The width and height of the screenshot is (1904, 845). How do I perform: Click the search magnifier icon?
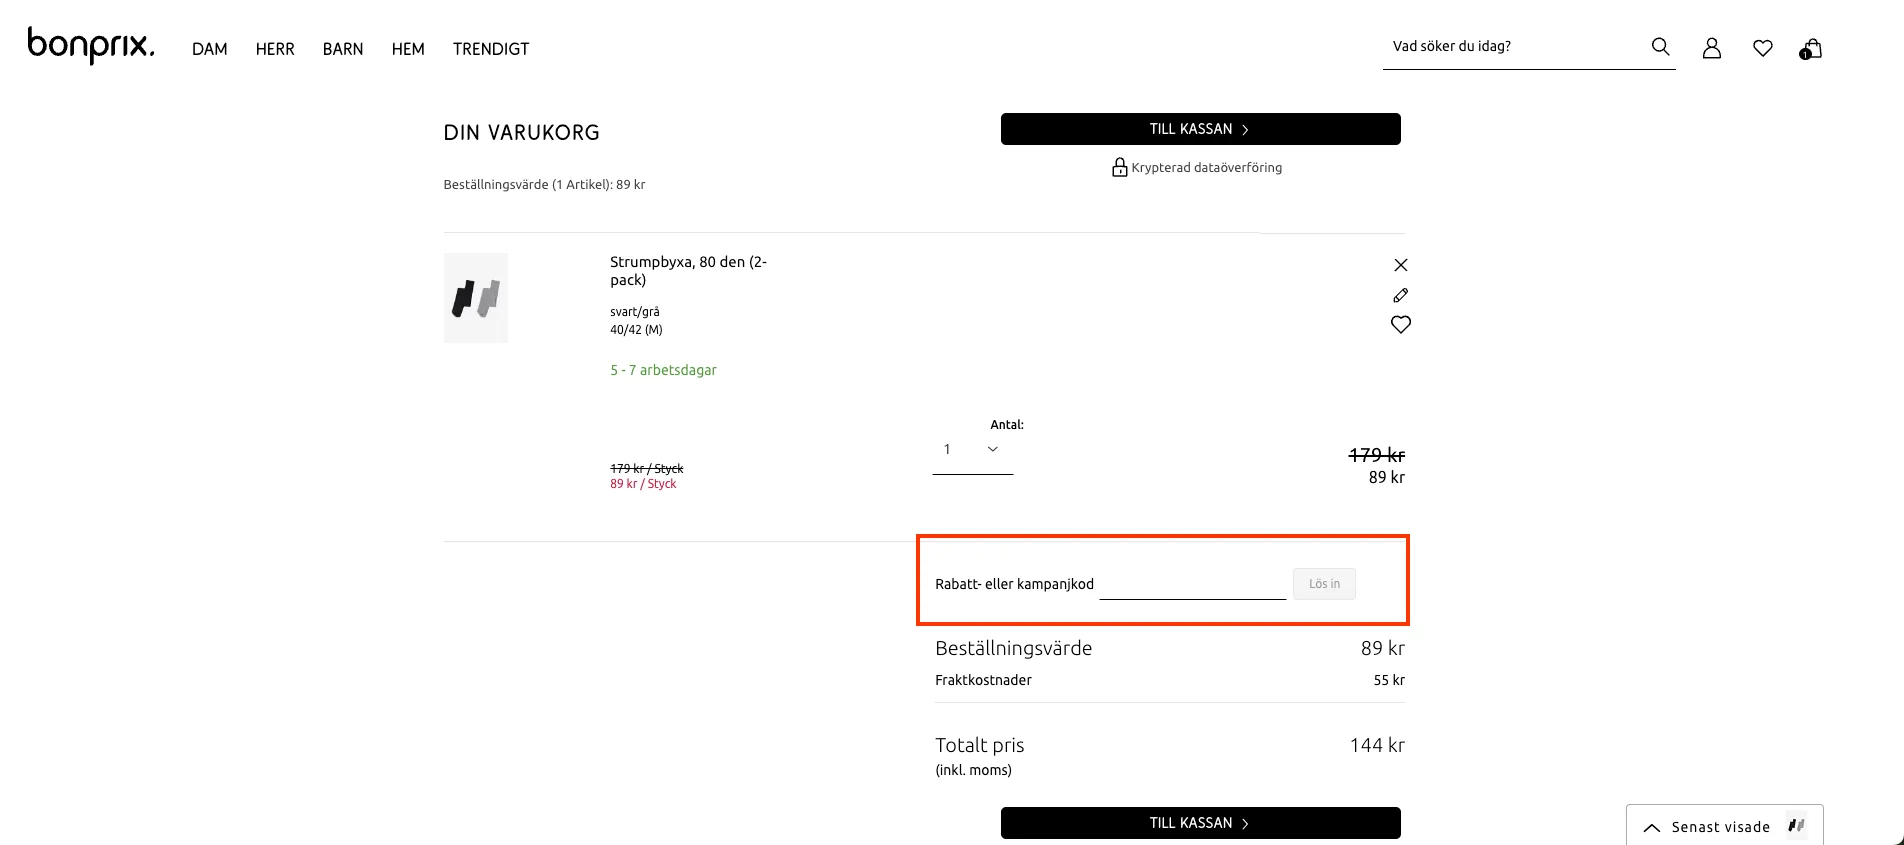(x=1660, y=47)
